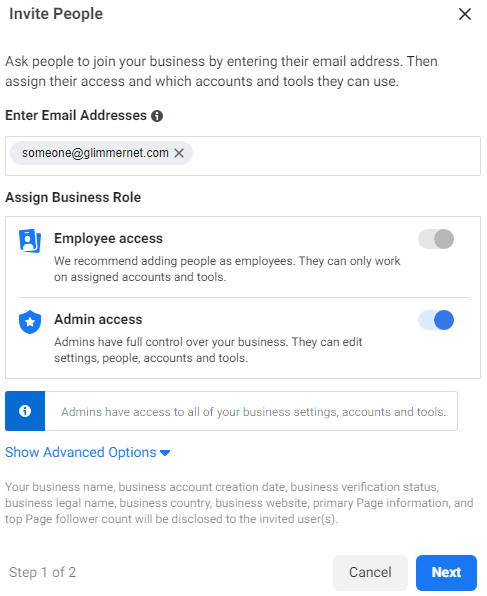Remove the someone@glimmernet.com email chip

tap(179, 153)
